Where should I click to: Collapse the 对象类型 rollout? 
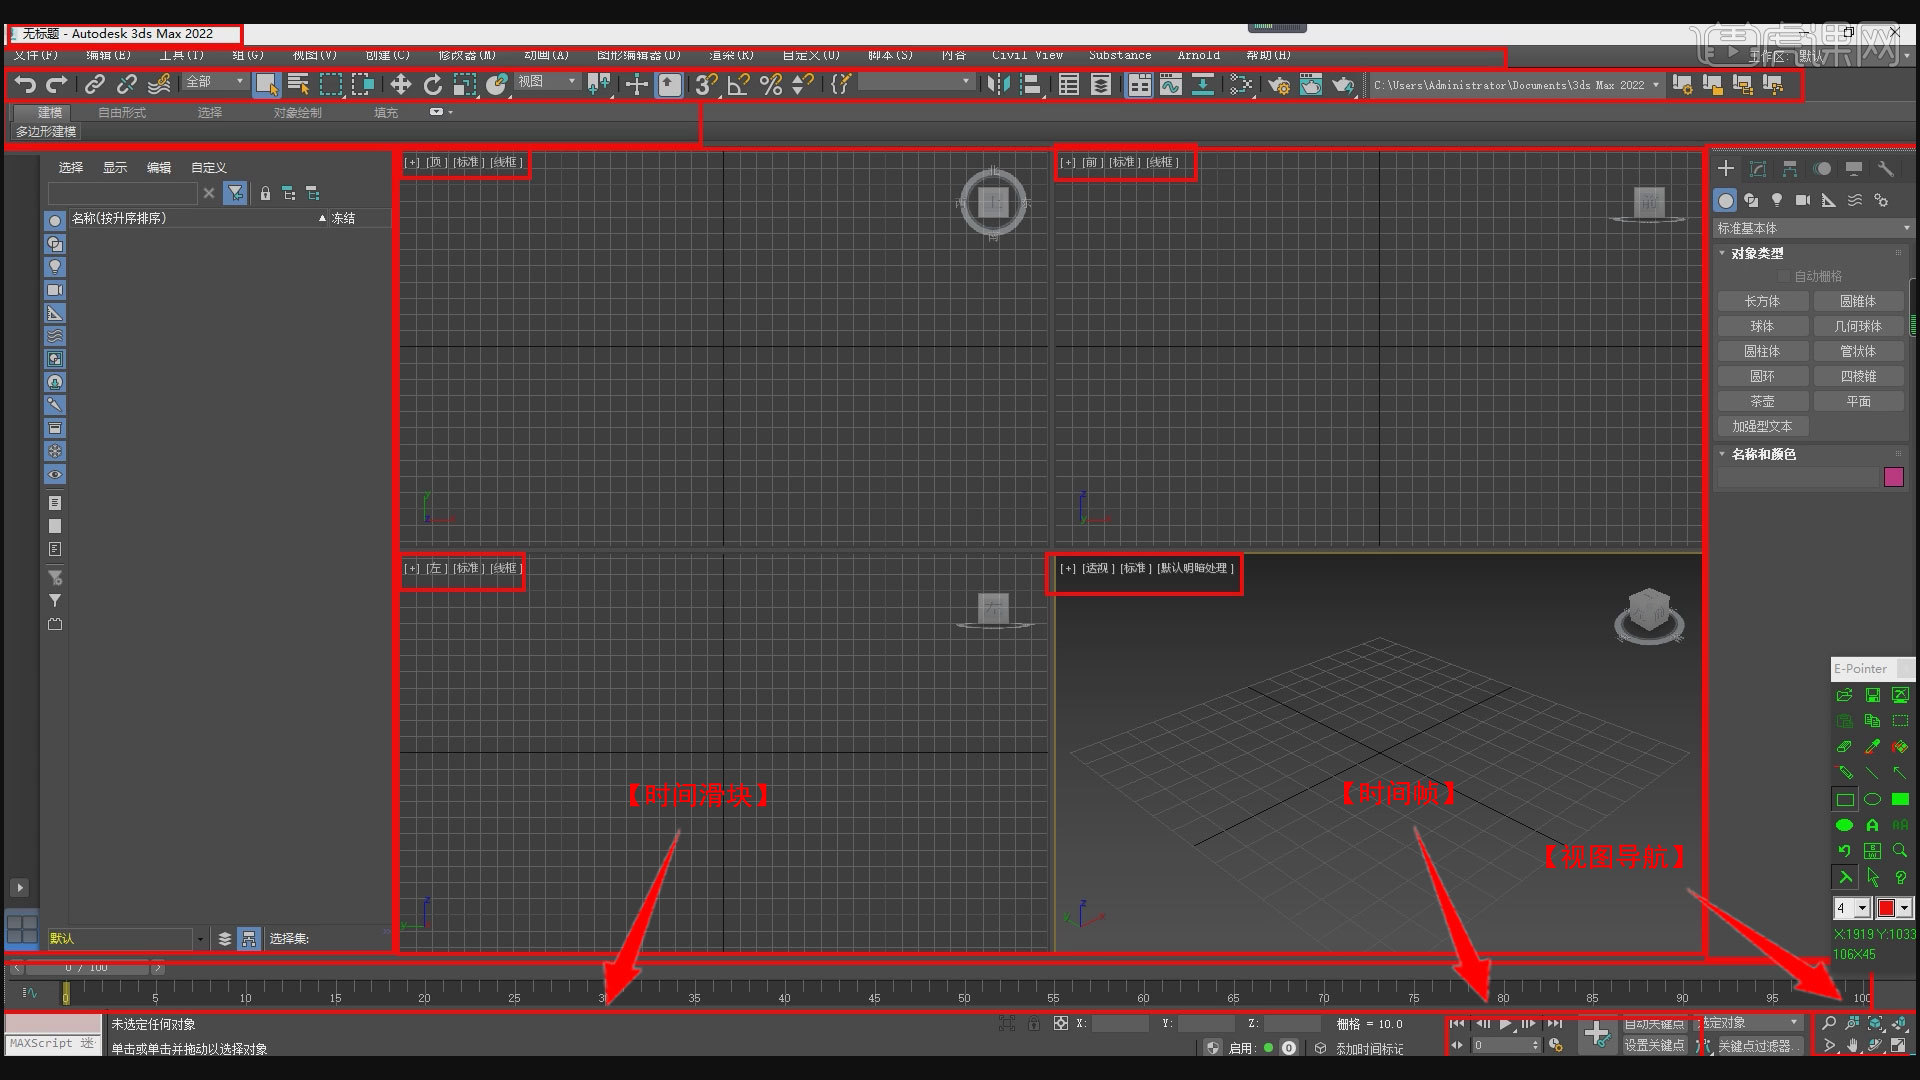pos(1757,253)
